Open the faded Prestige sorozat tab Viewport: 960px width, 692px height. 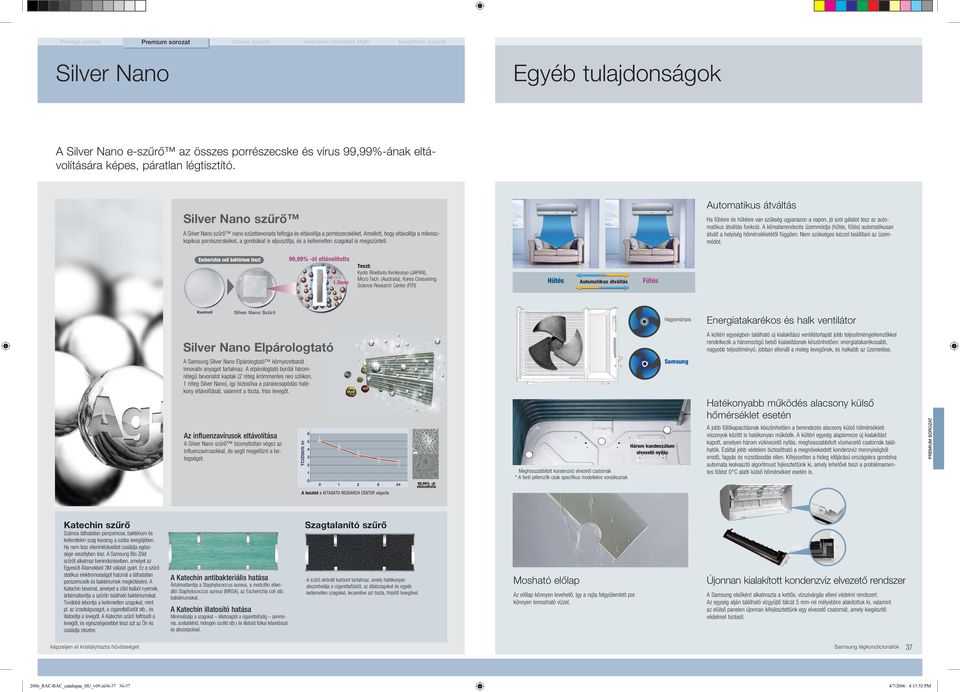pyautogui.click(x=80, y=42)
